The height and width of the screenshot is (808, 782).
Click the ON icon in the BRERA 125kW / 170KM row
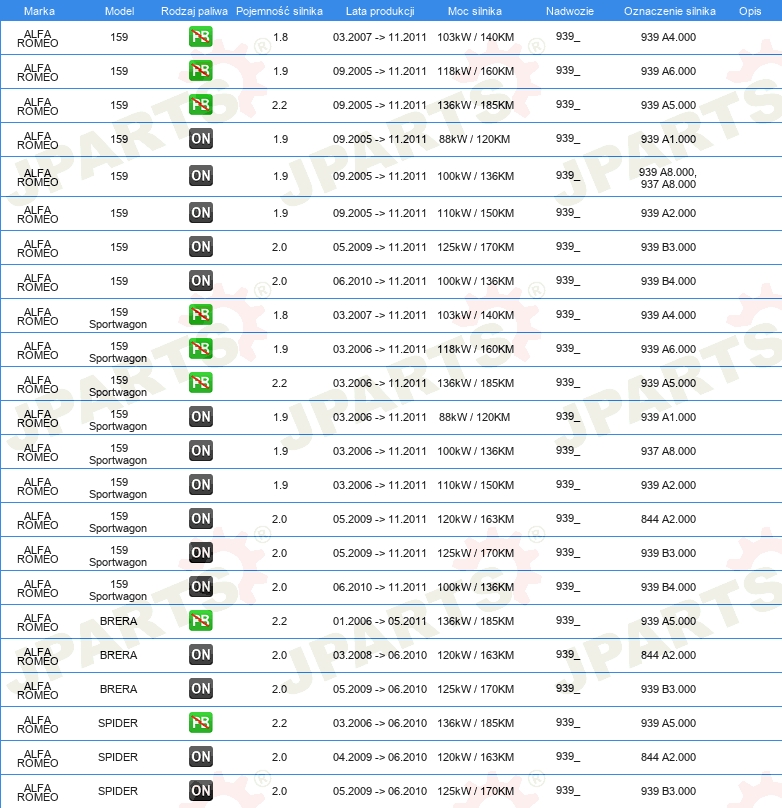point(201,689)
